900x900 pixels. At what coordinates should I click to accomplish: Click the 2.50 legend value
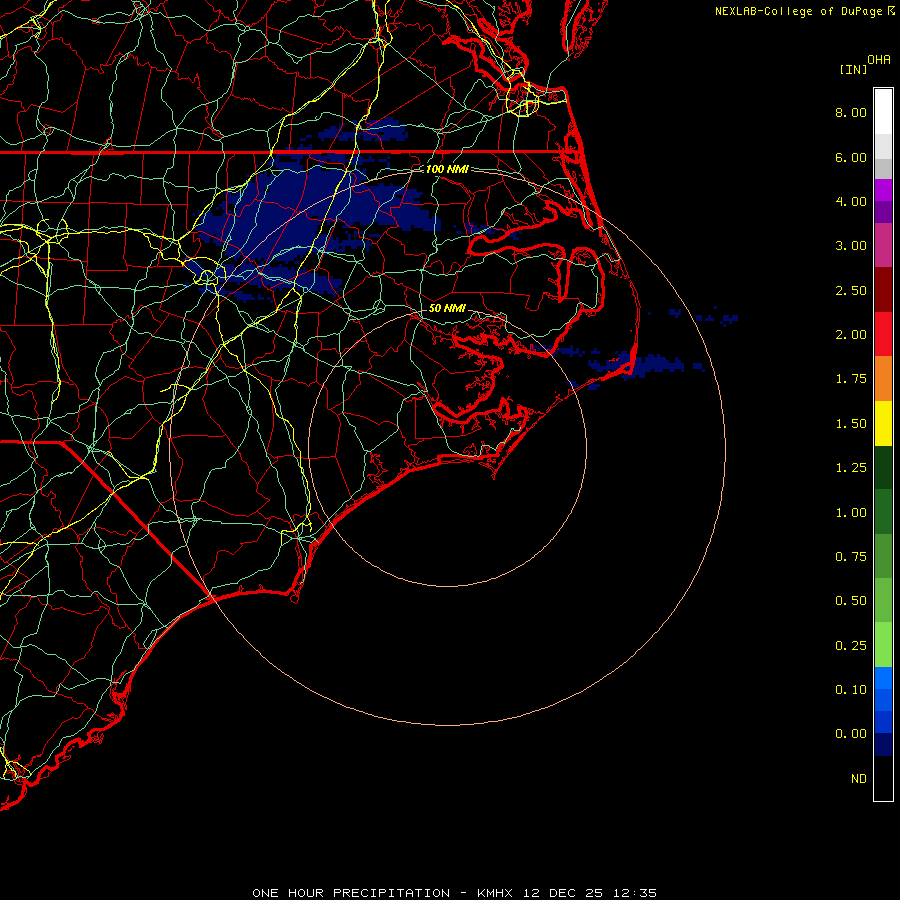(x=851, y=290)
